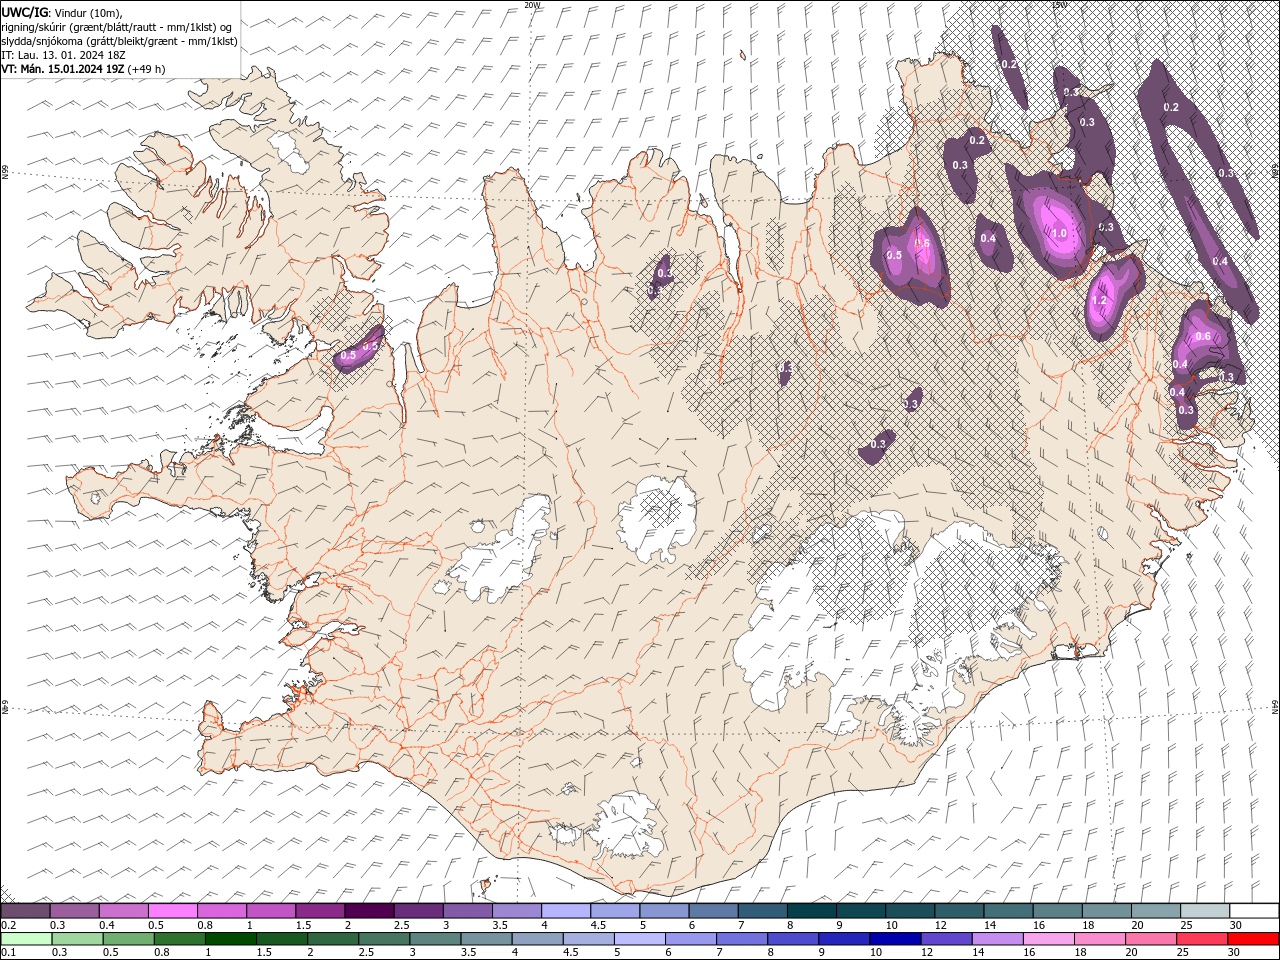
Task: Click the bright pink 0.5 swatch in upper legend row
Action: click(173, 910)
